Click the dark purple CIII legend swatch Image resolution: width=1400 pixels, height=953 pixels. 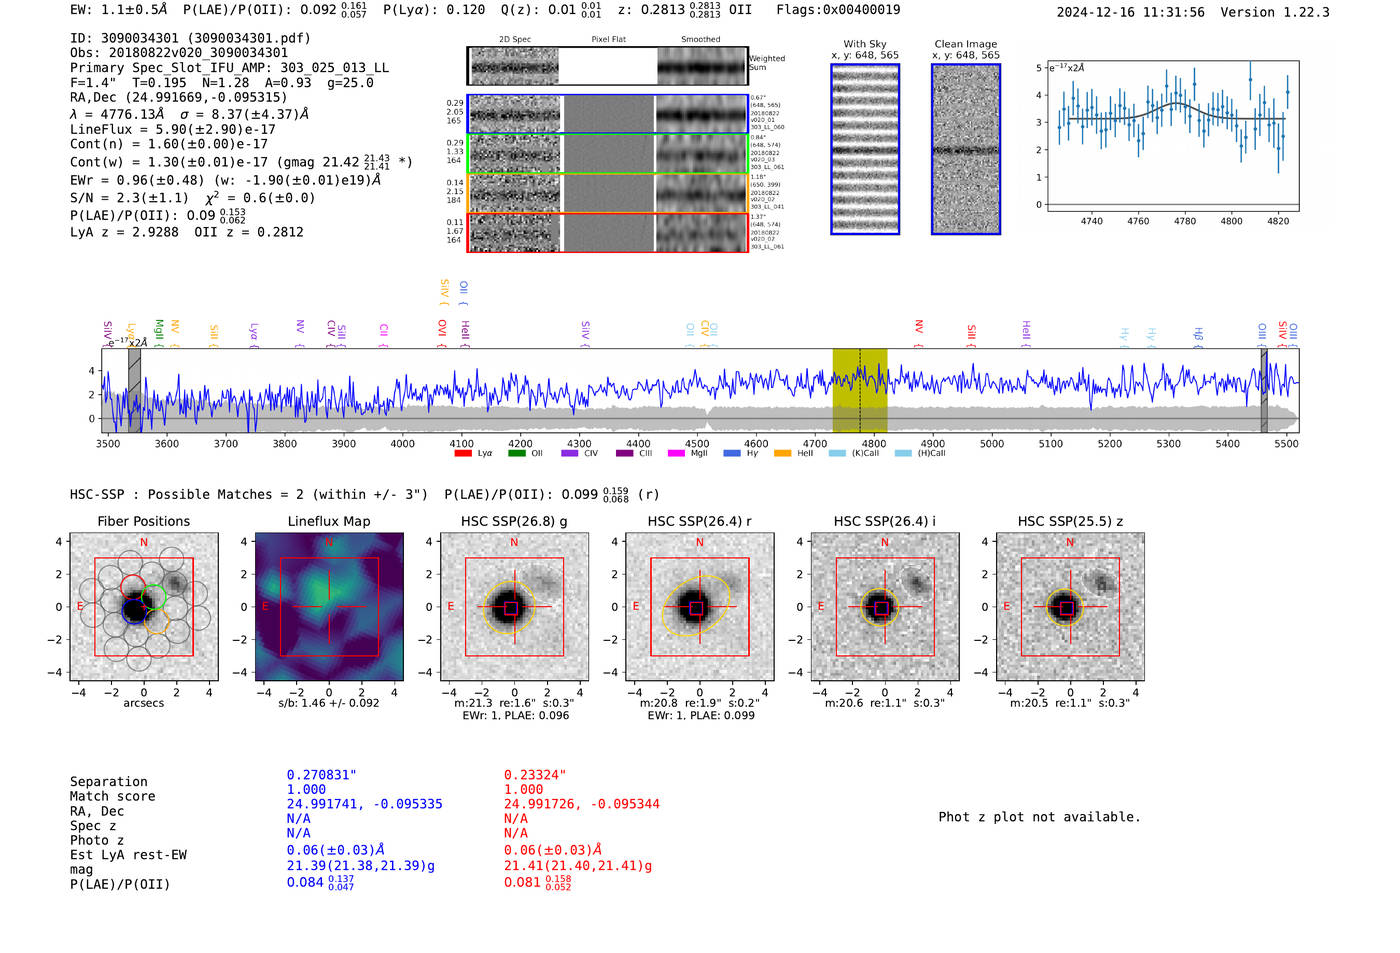pos(625,453)
